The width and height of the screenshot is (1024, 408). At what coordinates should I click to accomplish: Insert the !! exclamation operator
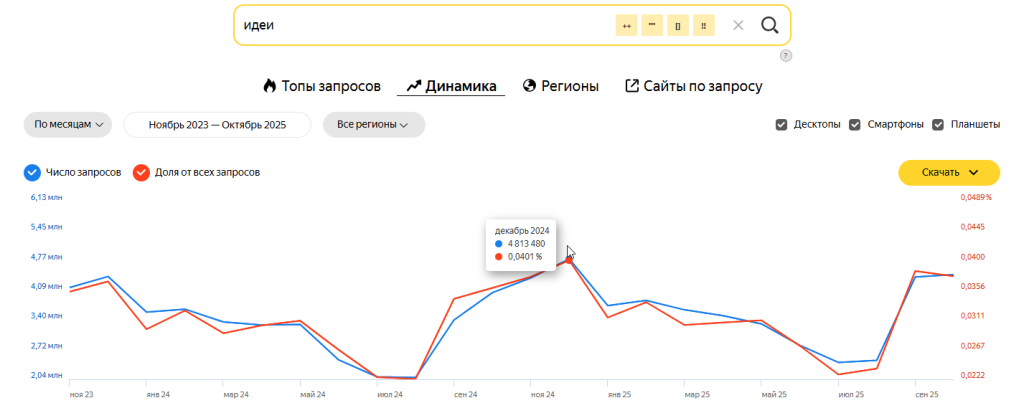(704, 25)
